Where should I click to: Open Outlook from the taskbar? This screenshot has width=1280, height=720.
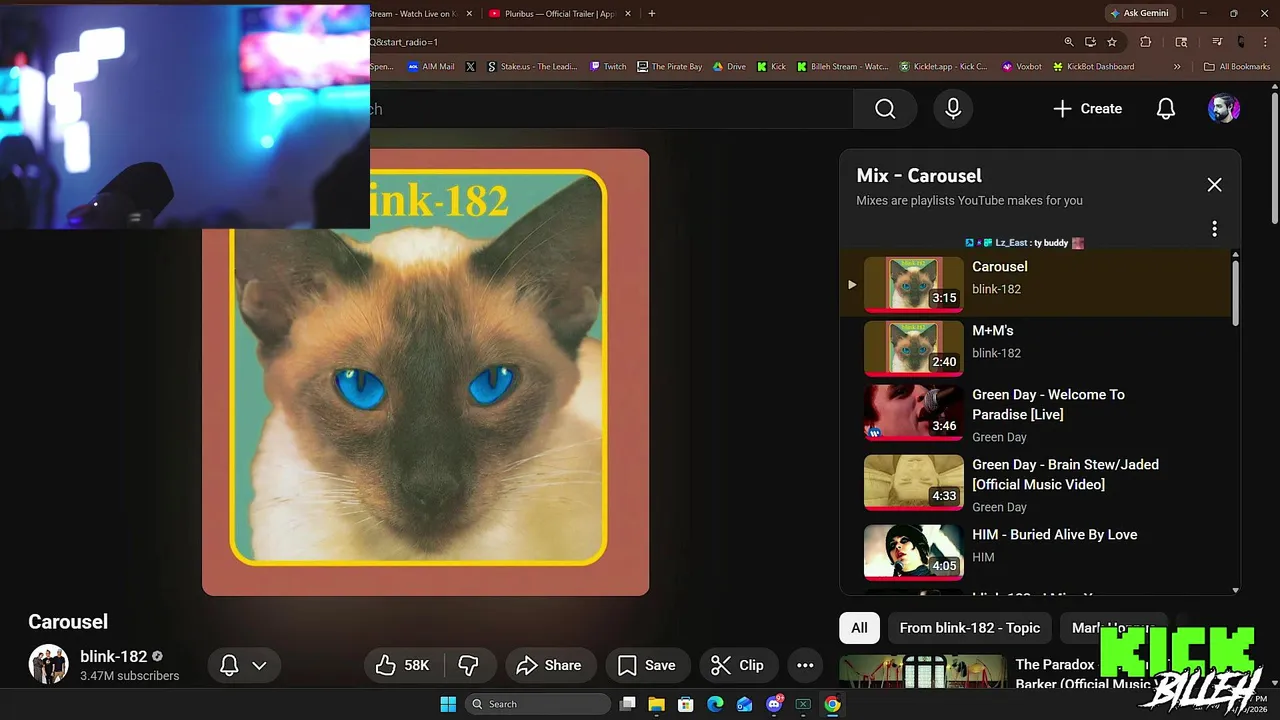[x=744, y=704]
